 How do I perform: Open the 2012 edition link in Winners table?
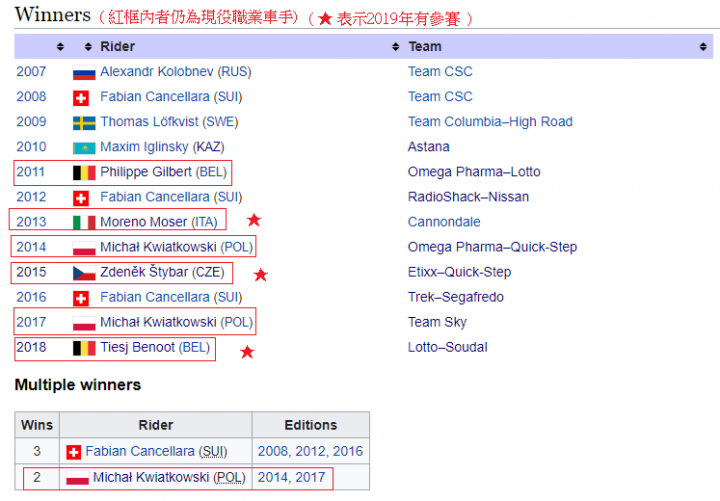pos(31,197)
